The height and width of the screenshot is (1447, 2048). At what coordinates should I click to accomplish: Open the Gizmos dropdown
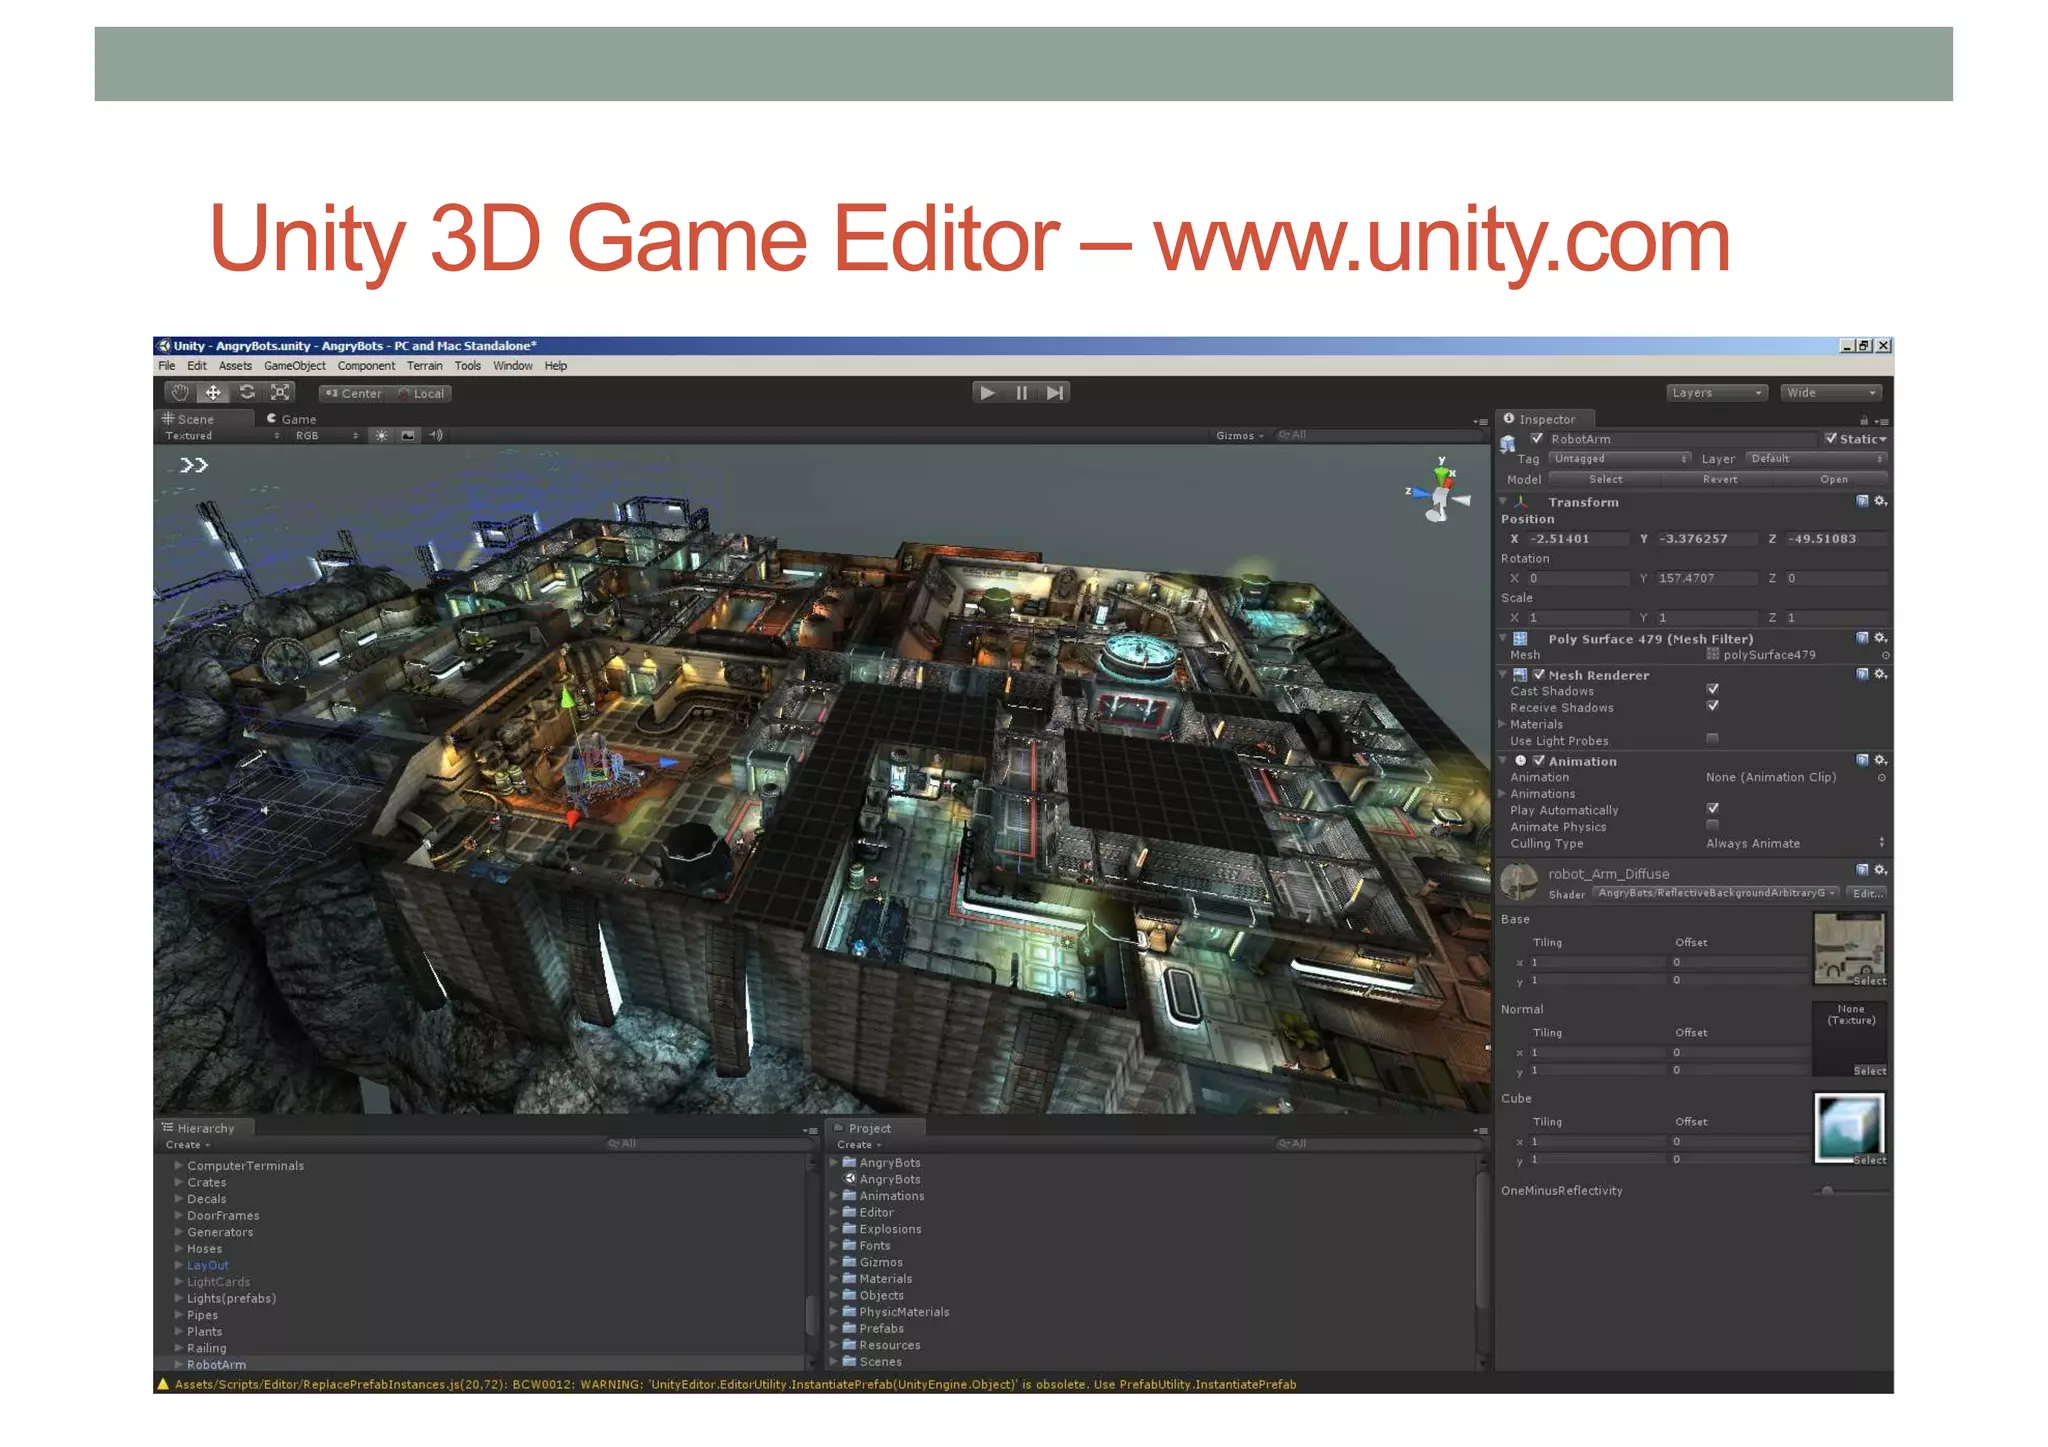pyautogui.click(x=1240, y=436)
